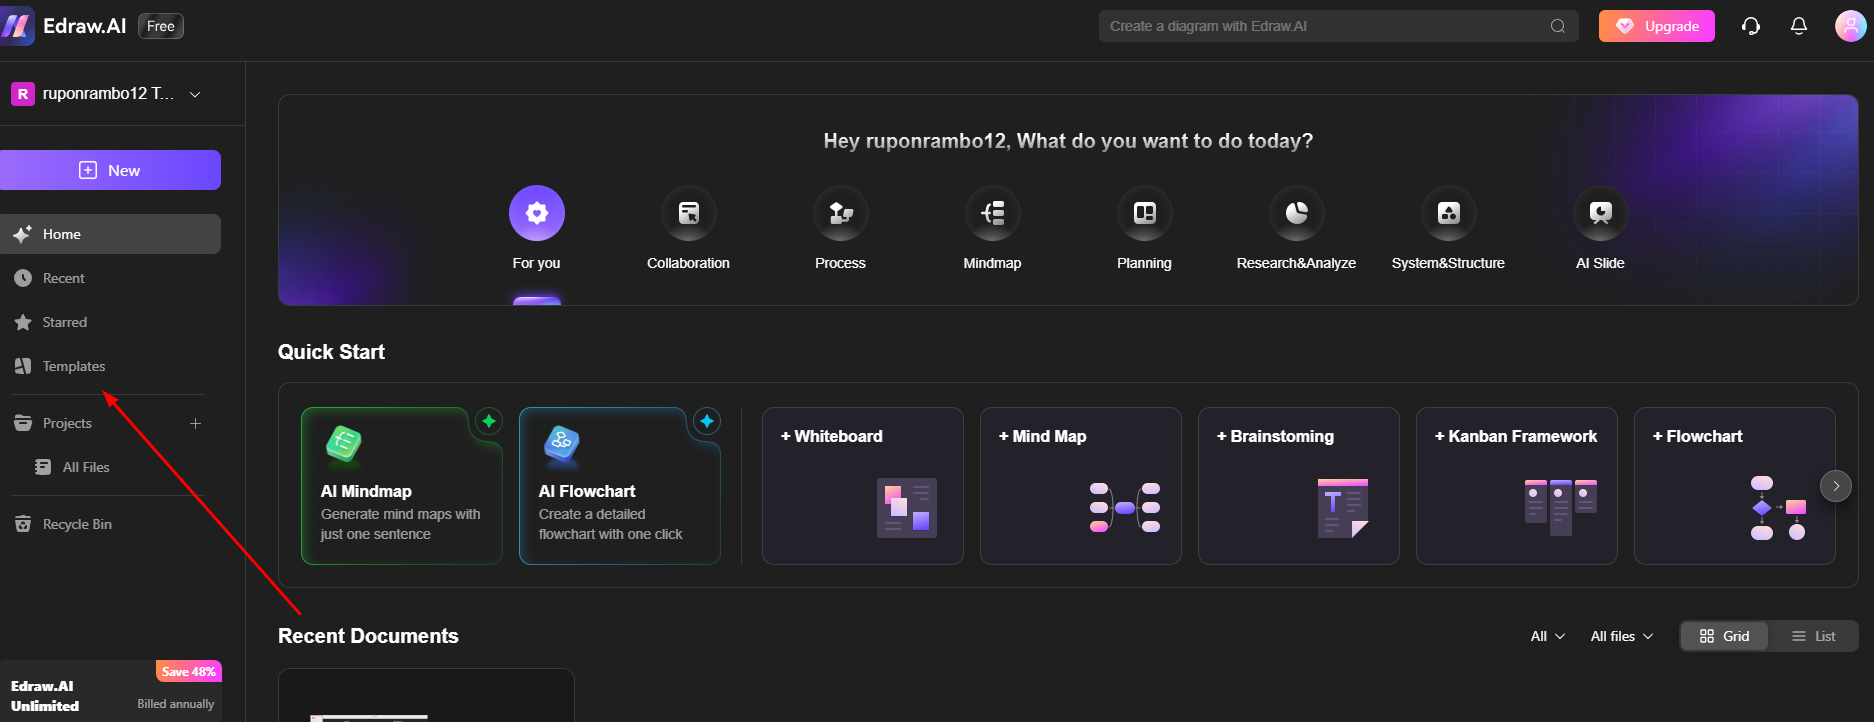Viewport: 1874px width, 722px height.
Task: Click the AI Mindmap green cube icon
Action: [x=343, y=444]
